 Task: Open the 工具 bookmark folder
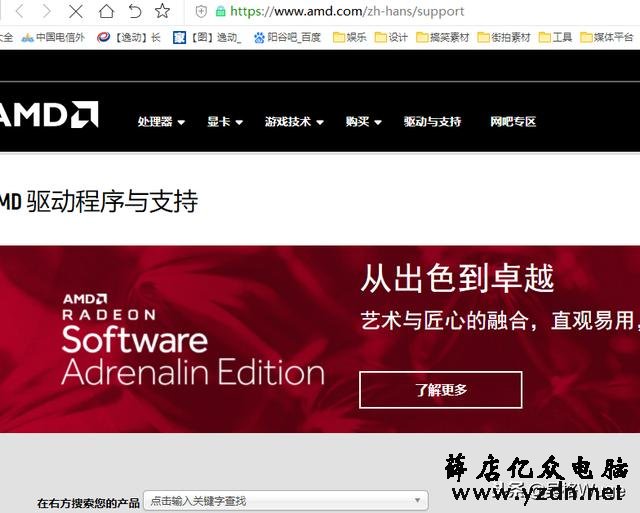coord(556,38)
